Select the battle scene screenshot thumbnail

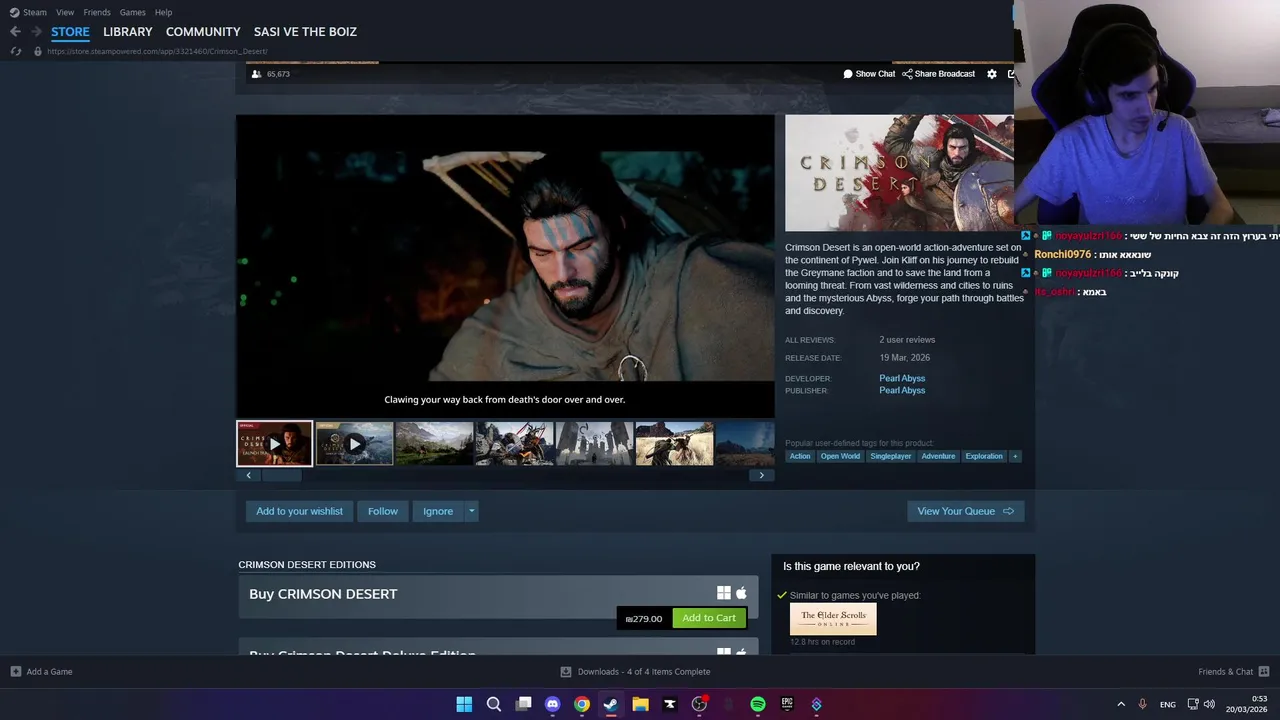click(514, 444)
